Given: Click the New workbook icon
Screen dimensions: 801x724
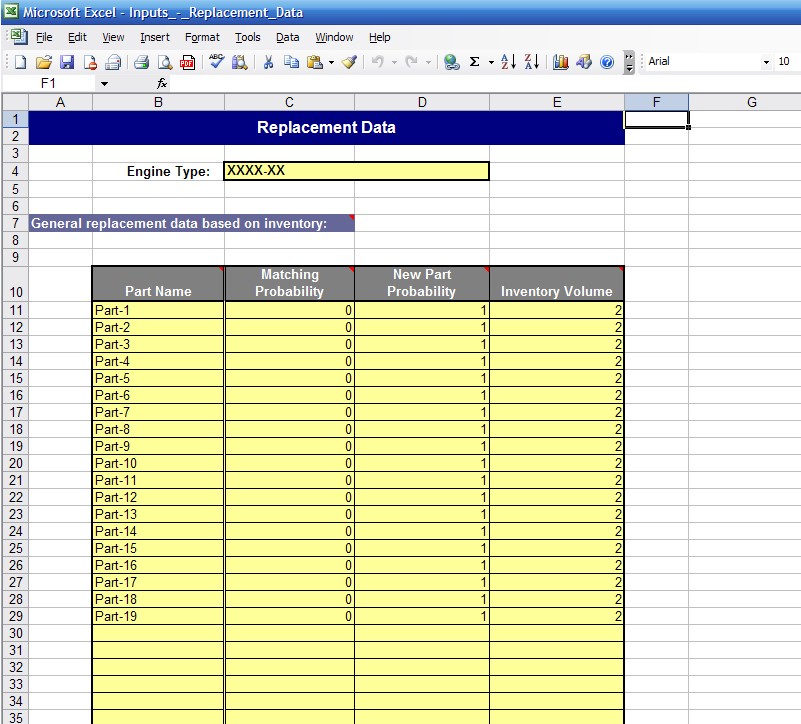Looking at the screenshot, I should pyautogui.click(x=20, y=62).
